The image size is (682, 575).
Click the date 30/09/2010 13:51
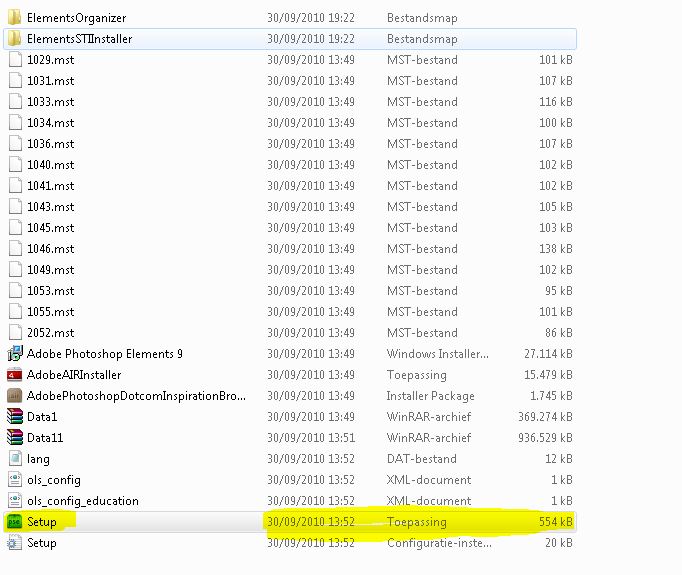coord(311,438)
